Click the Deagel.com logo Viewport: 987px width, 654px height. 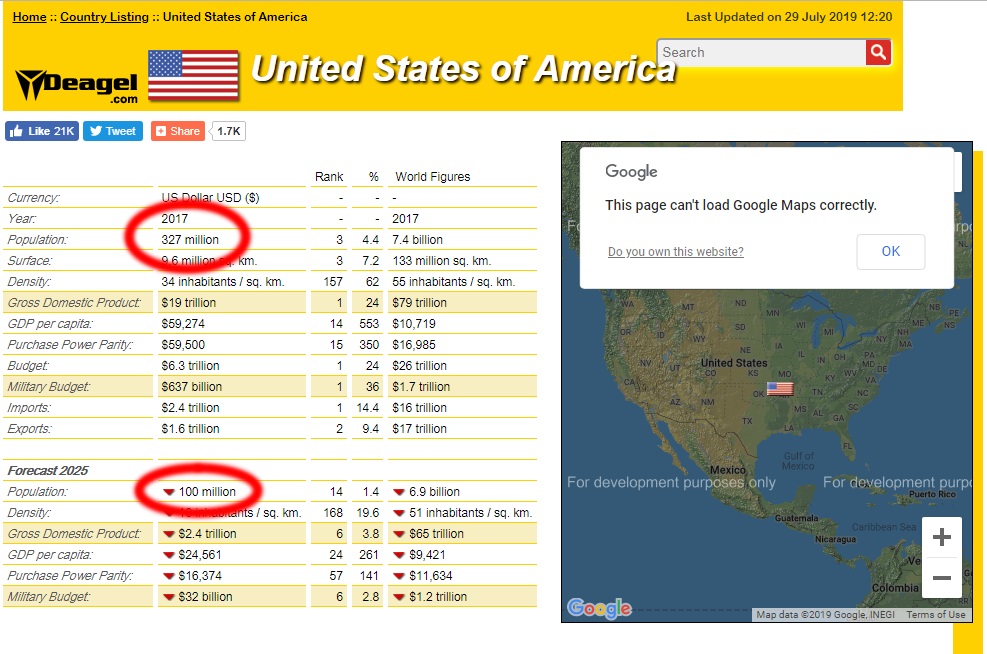(77, 86)
